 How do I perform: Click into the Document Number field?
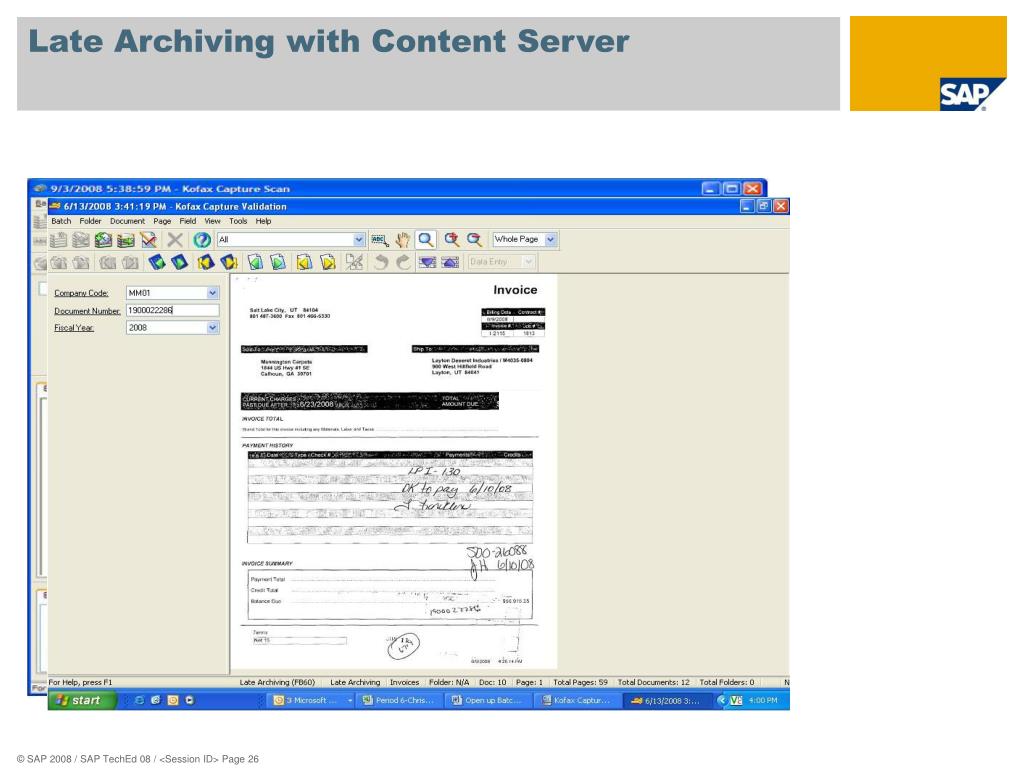click(172, 310)
